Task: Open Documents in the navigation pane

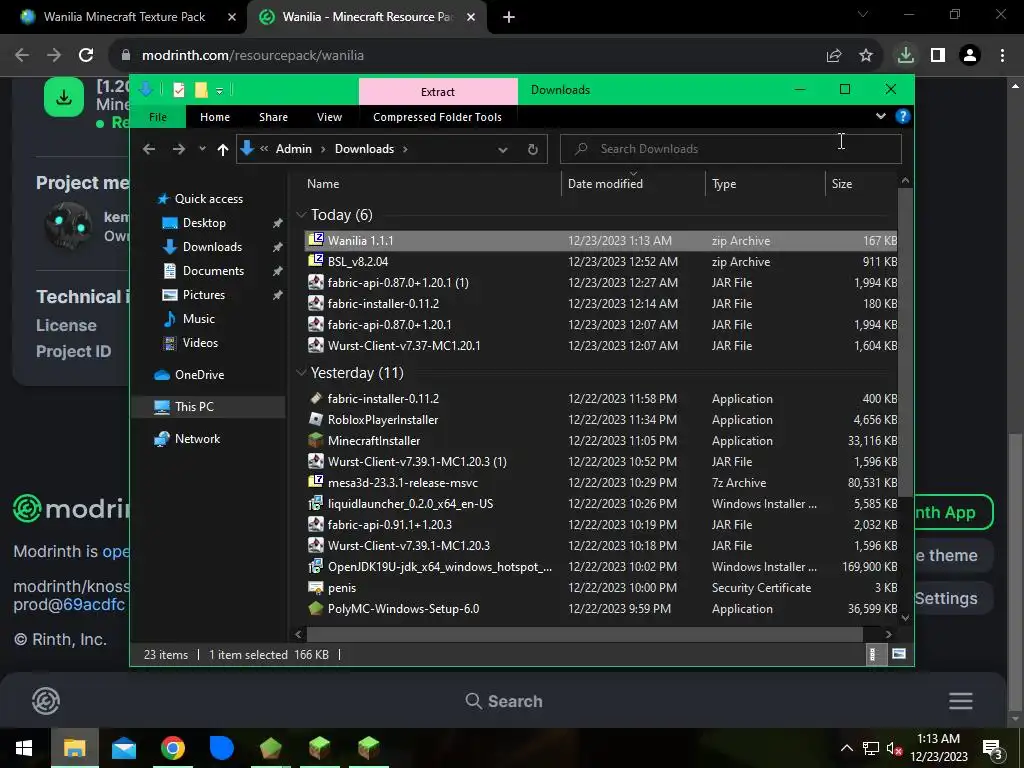Action: point(213,270)
